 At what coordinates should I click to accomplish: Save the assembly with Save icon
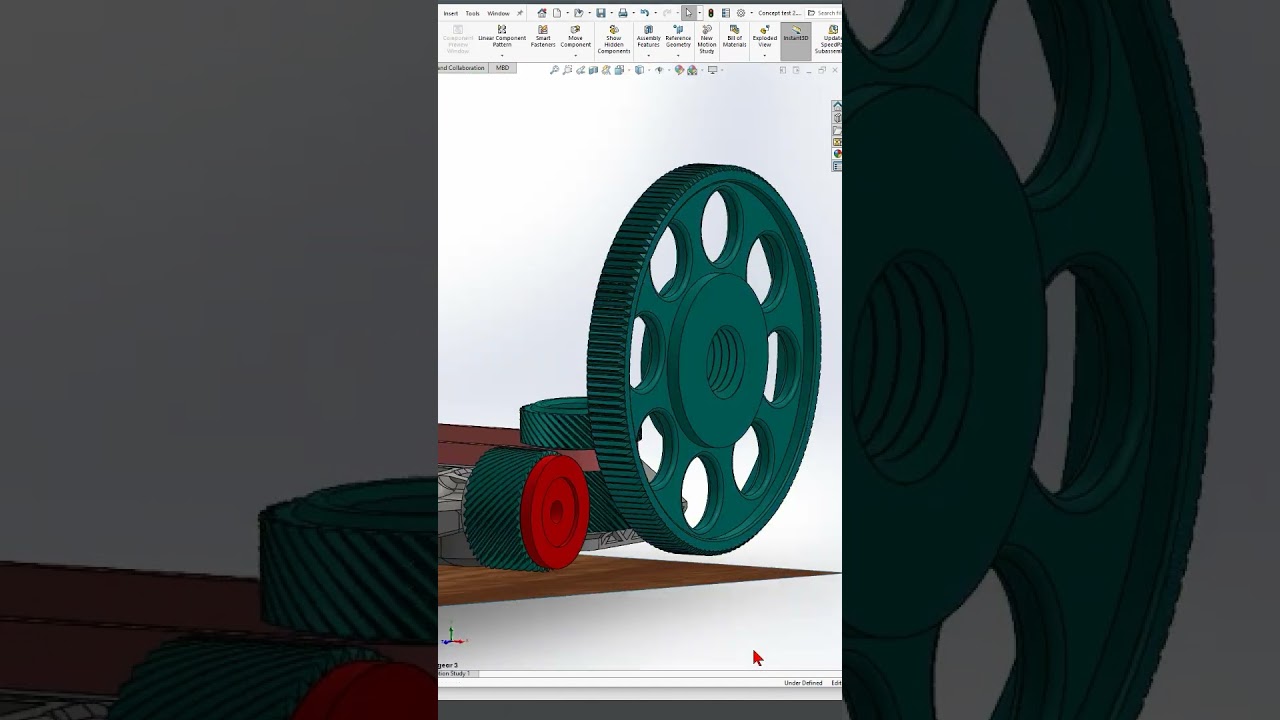[601, 13]
